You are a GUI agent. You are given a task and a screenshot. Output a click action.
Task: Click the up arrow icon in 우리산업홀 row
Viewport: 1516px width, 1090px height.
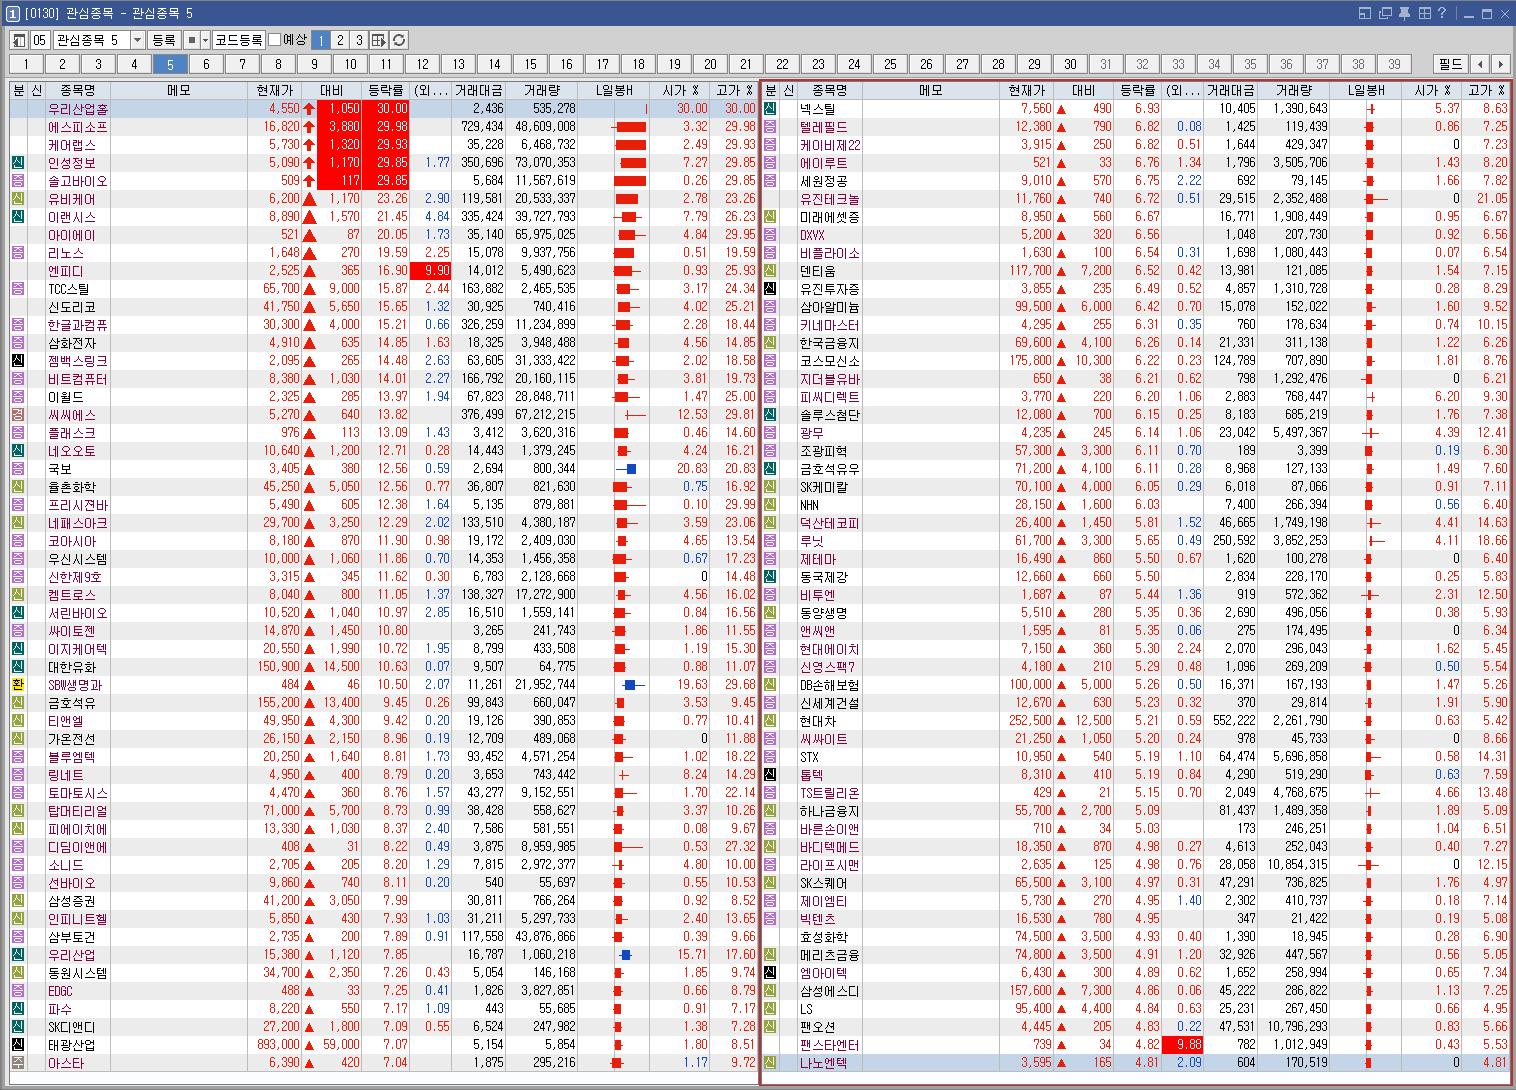point(309,109)
